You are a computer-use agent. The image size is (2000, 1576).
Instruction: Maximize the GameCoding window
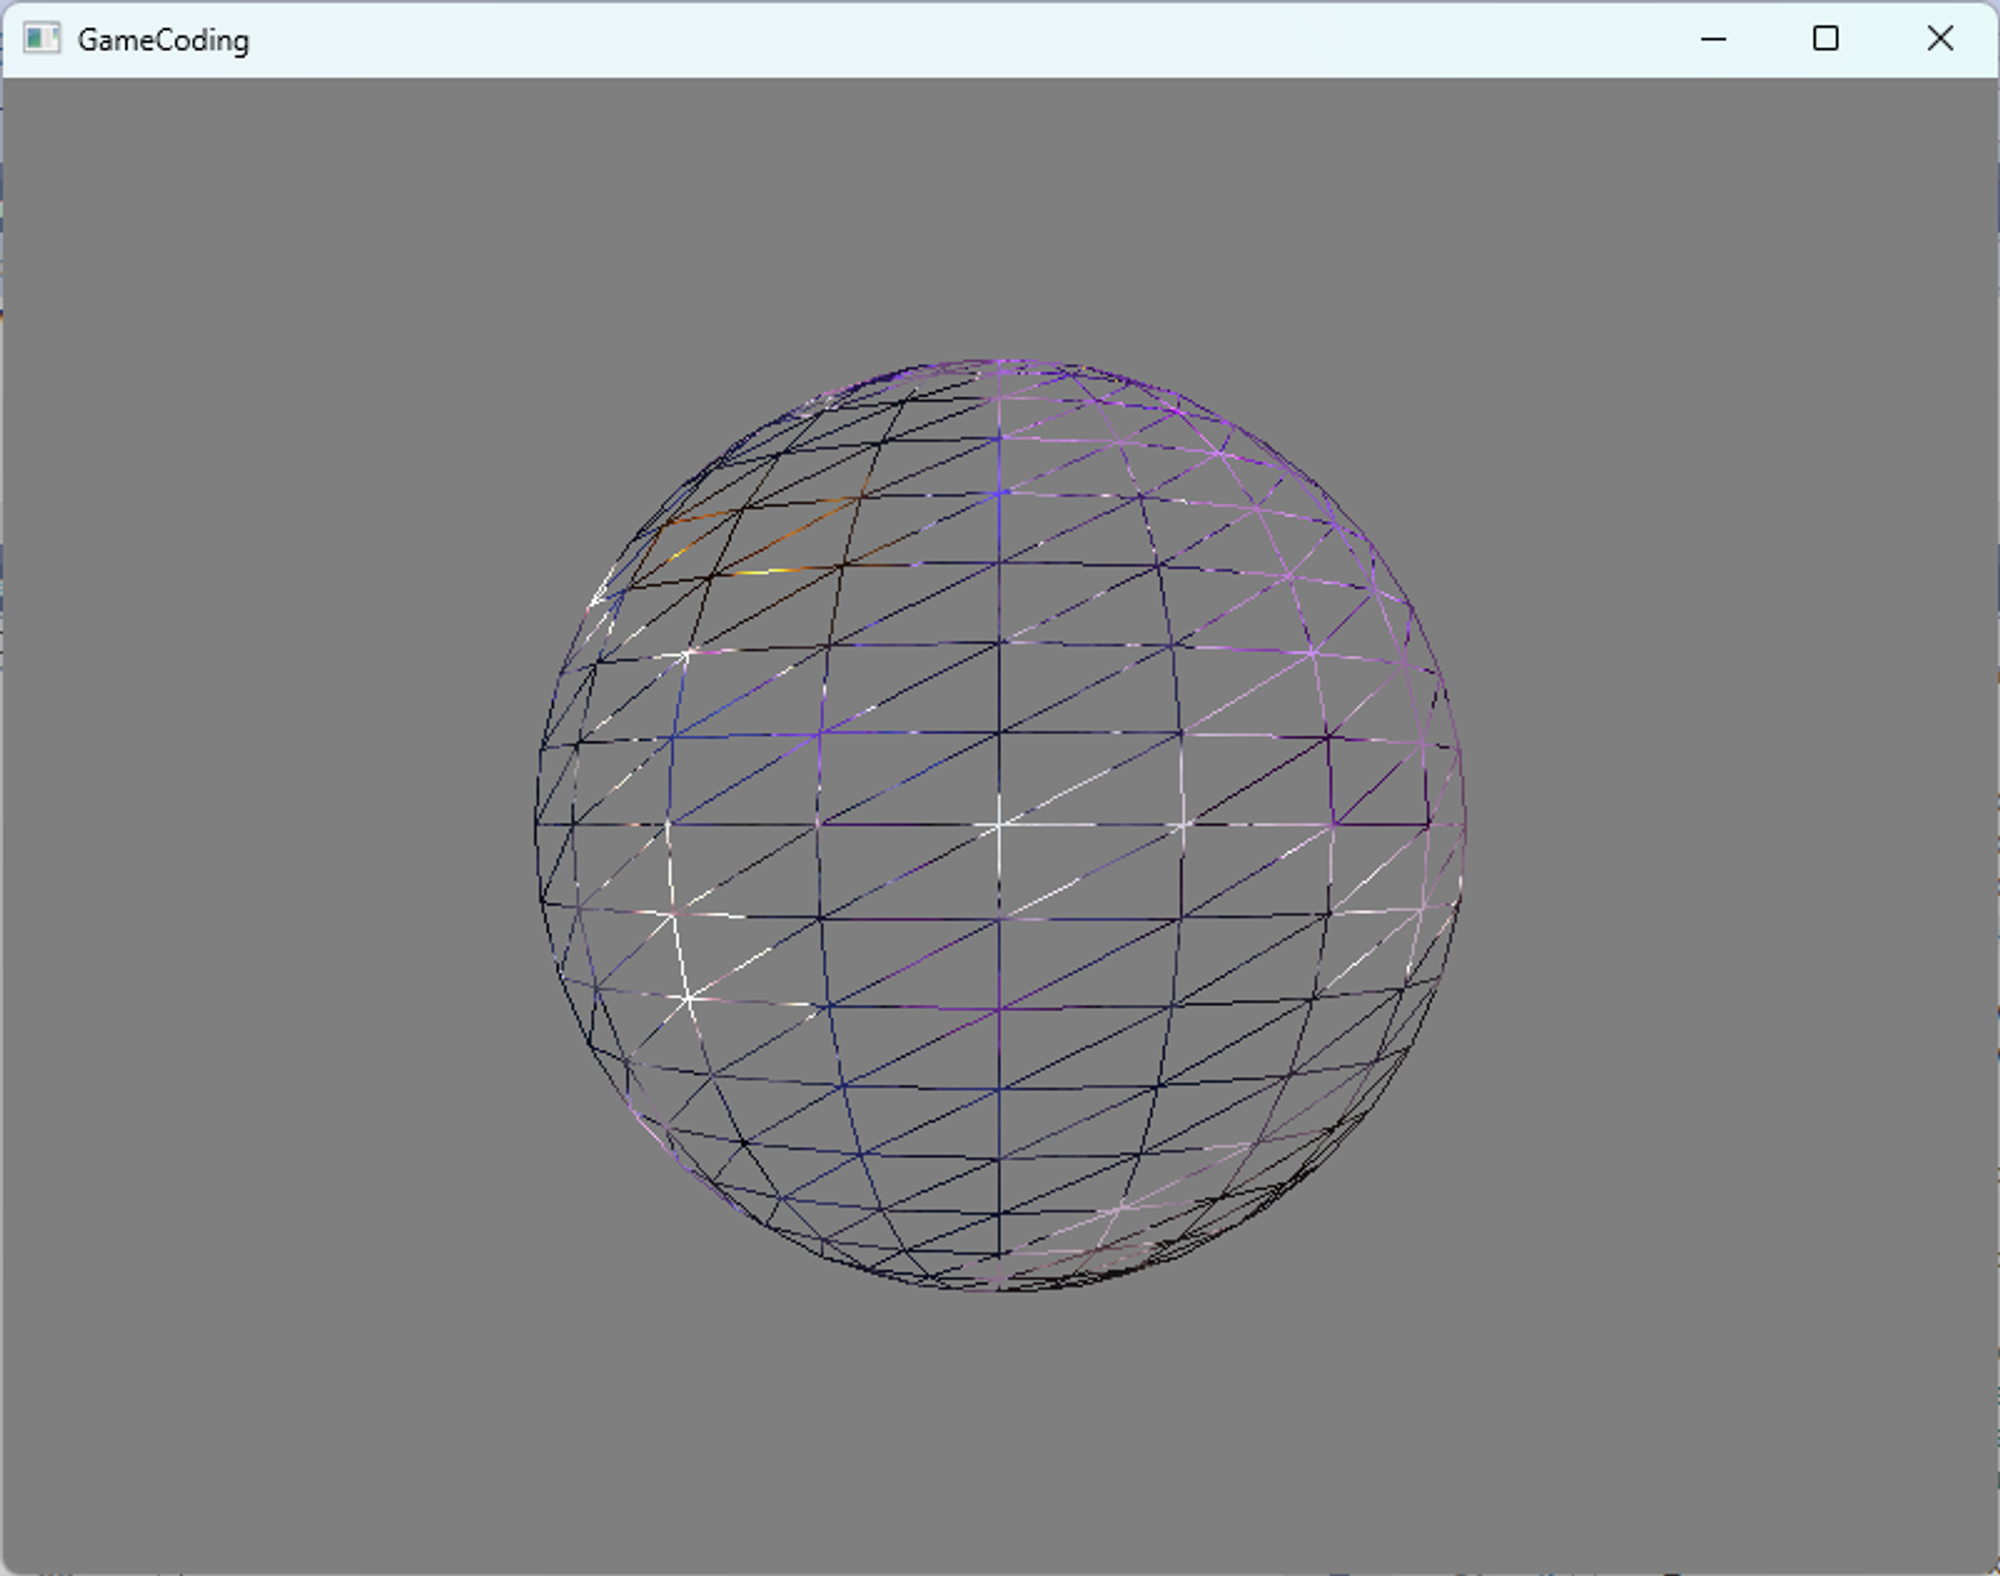point(1826,39)
